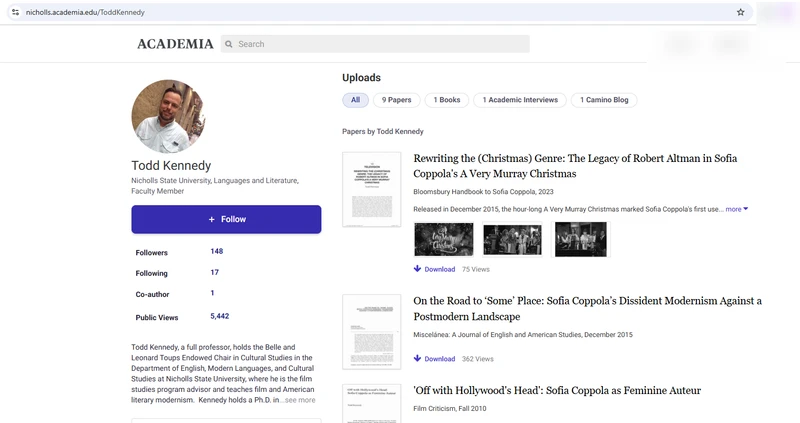Download the Murray Christmas paper
Viewport: 800px width, 423px height.
pyautogui.click(x=434, y=269)
